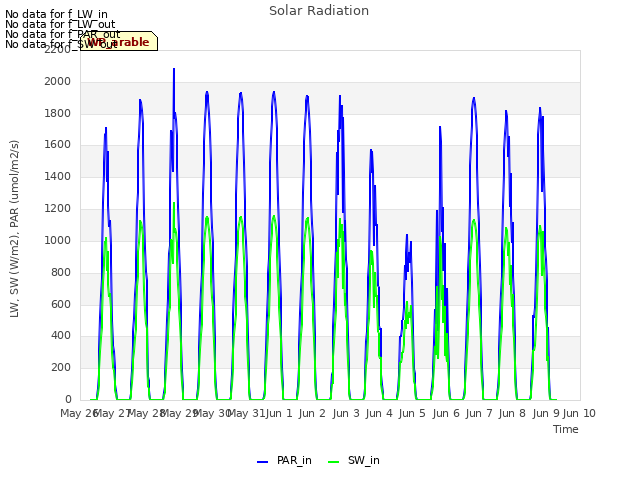The image size is (640, 480).
Task: Click the blue PAR_in legend color marker
Action: (x=262, y=462)
